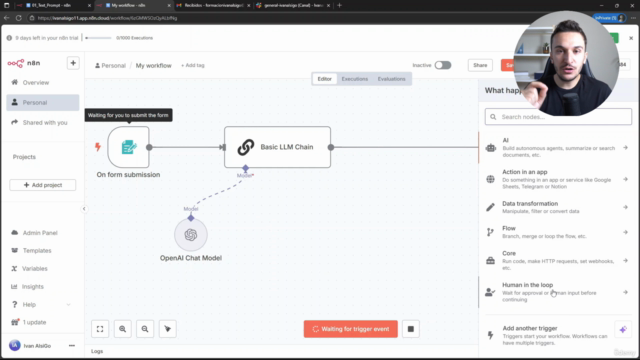Click the toolbox icon for Core
Screen dimensions: 640x360
pyautogui.click(x=491, y=260)
